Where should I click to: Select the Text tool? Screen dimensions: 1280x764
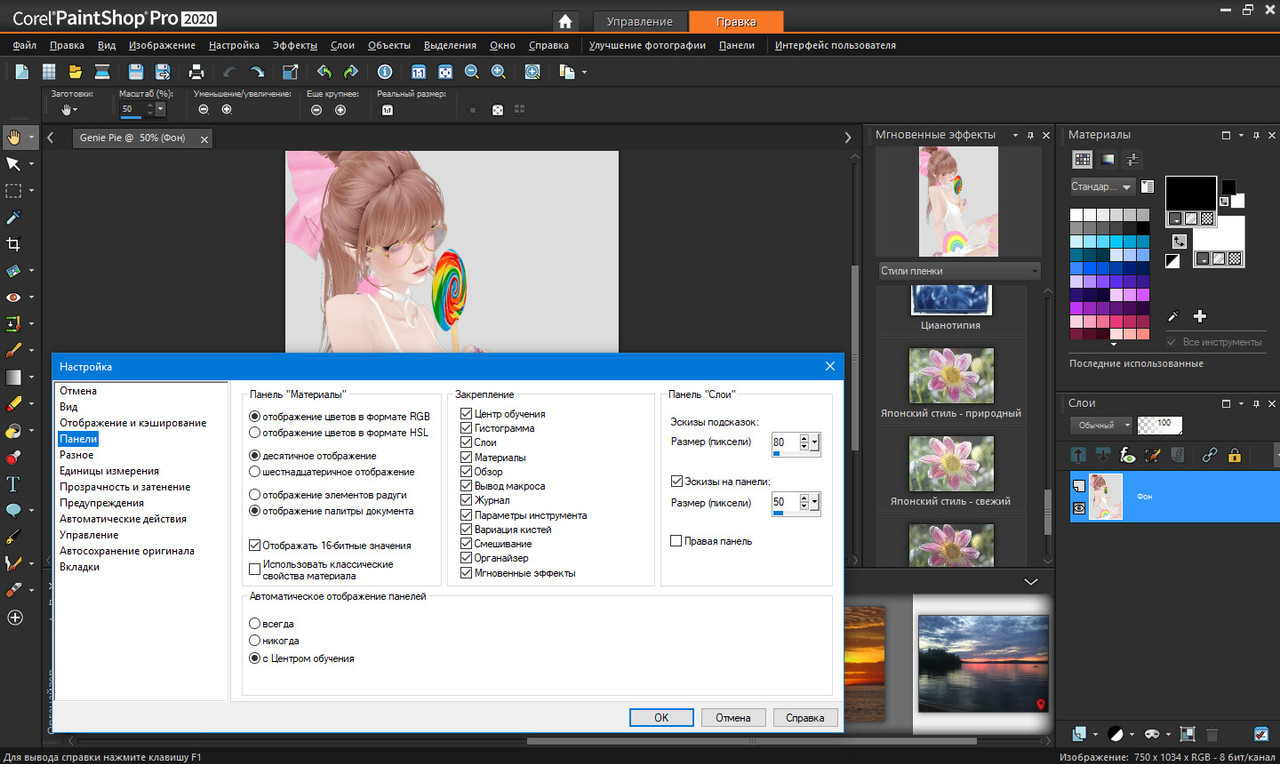tap(14, 484)
